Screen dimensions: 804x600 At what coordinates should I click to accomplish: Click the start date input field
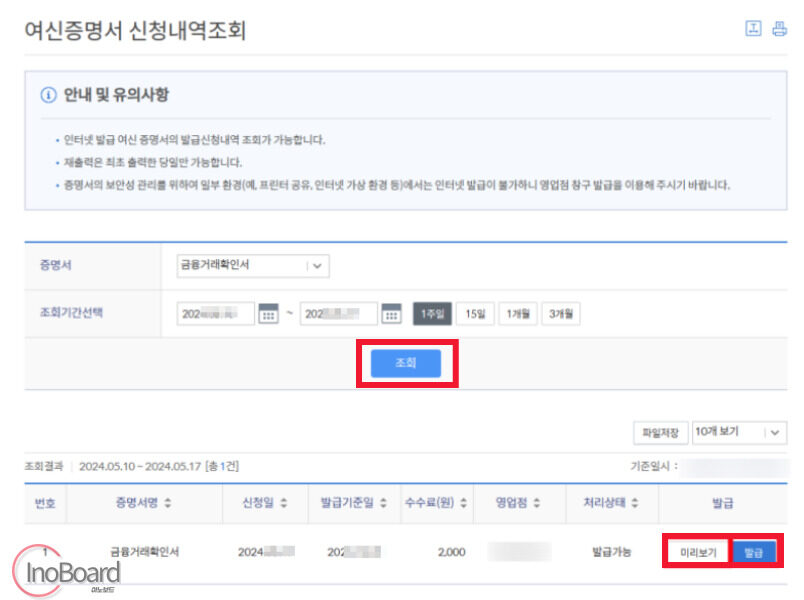(x=215, y=313)
